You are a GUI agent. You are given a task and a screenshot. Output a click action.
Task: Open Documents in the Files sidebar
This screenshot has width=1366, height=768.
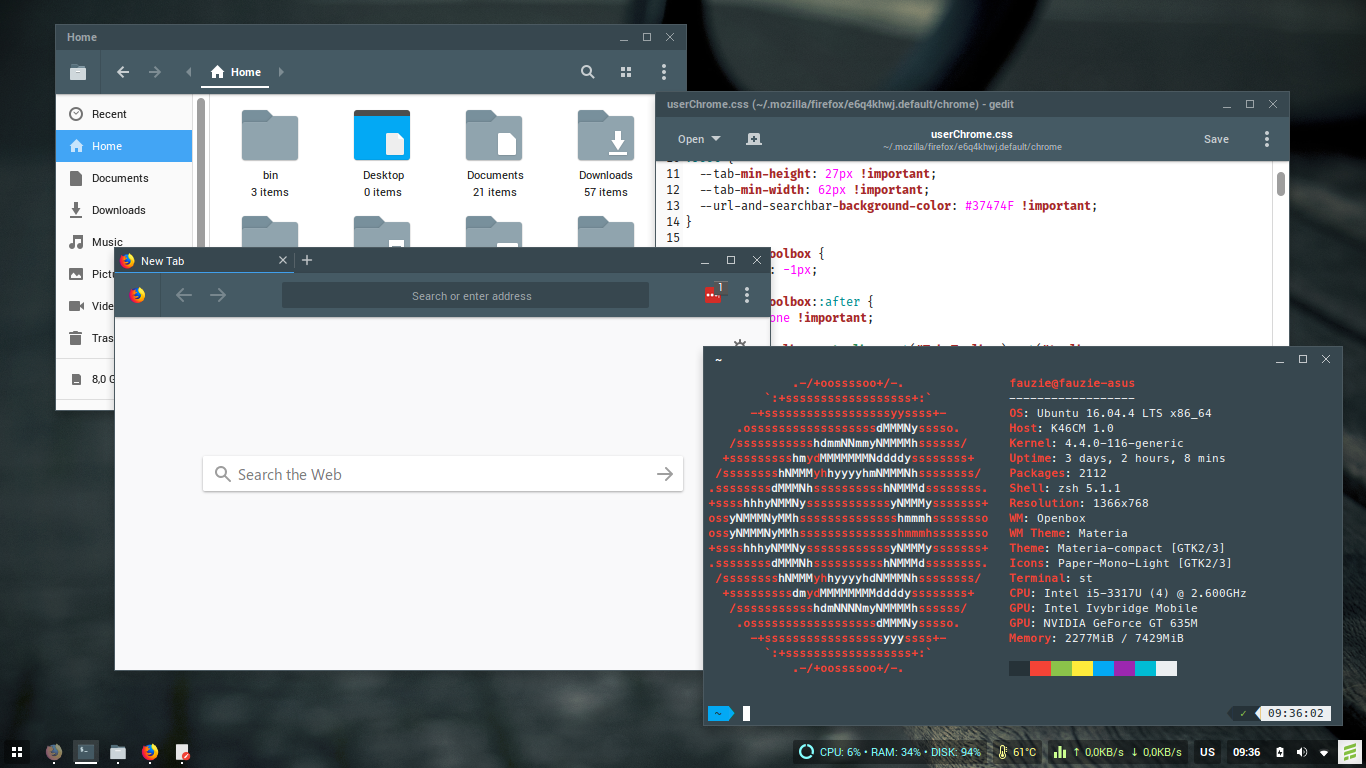(x=124, y=178)
